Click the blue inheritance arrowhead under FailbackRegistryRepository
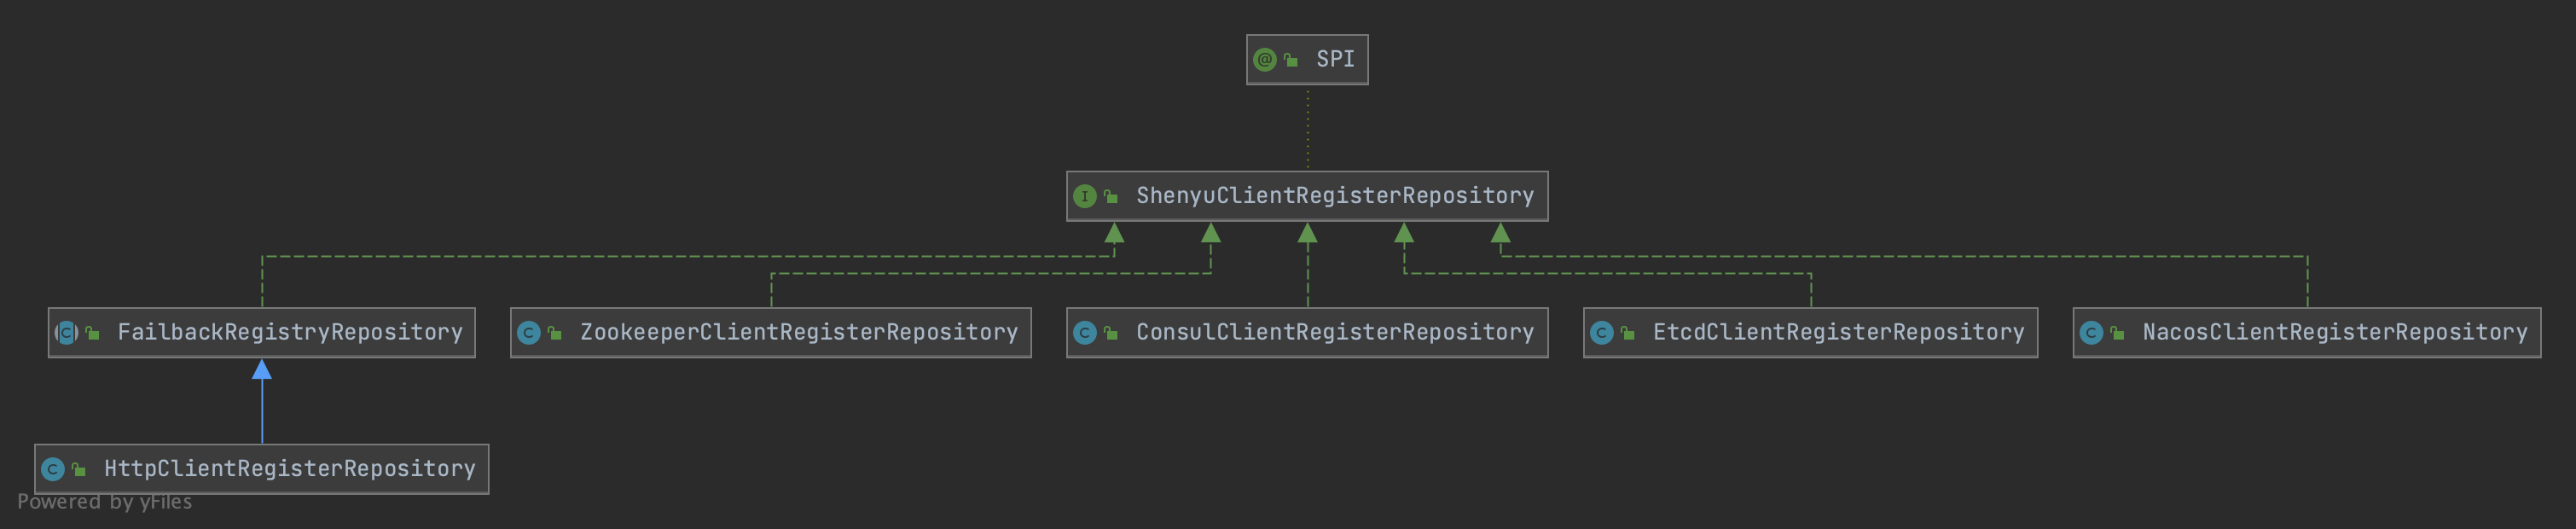 pos(262,370)
